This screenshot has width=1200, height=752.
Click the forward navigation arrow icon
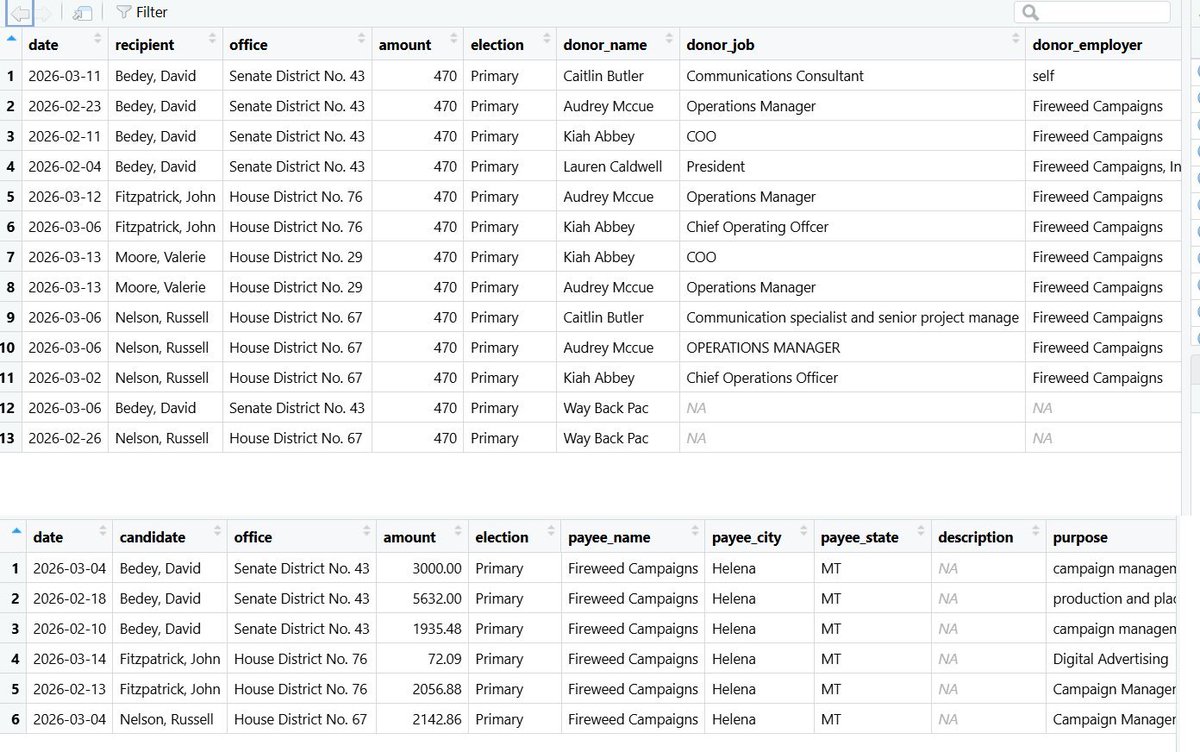pyautogui.click(x=44, y=13)
